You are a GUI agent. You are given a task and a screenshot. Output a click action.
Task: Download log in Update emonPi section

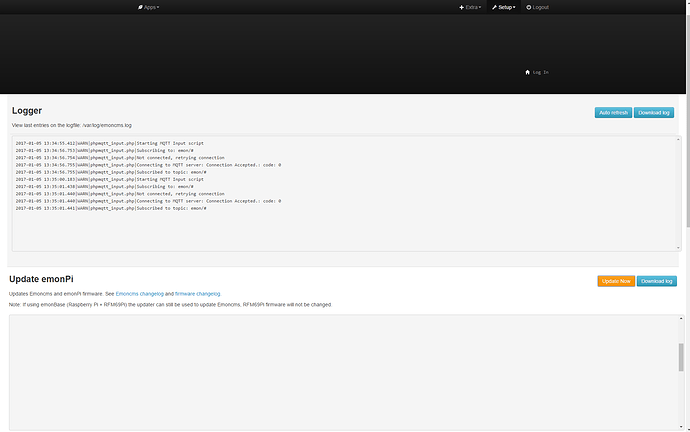656,281
